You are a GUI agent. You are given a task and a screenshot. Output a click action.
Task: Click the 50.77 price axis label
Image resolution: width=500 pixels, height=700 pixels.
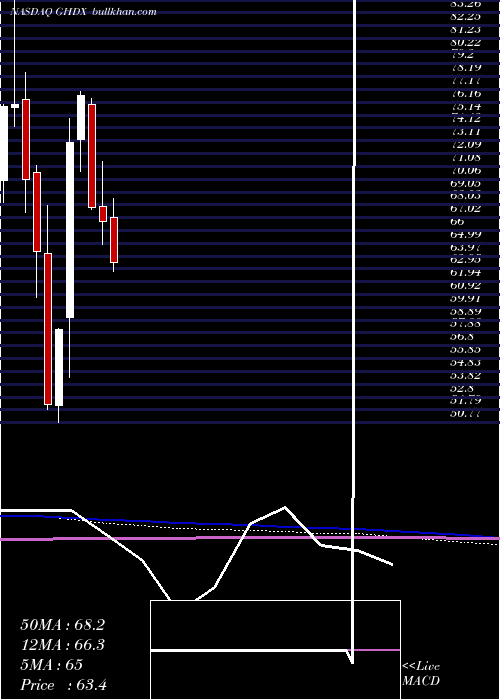coord(466,414)
